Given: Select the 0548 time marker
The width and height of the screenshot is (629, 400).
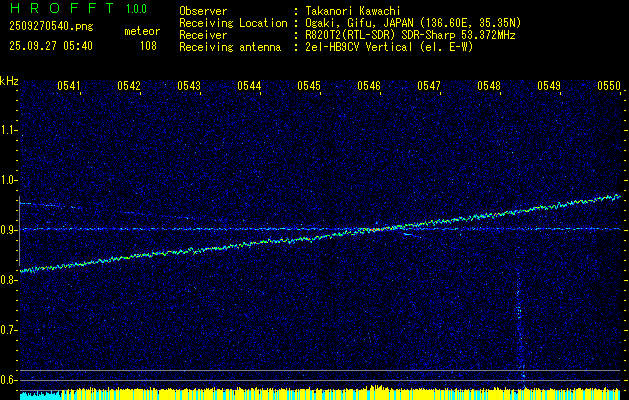Looking at the screenshot, I should coord(489,87).
